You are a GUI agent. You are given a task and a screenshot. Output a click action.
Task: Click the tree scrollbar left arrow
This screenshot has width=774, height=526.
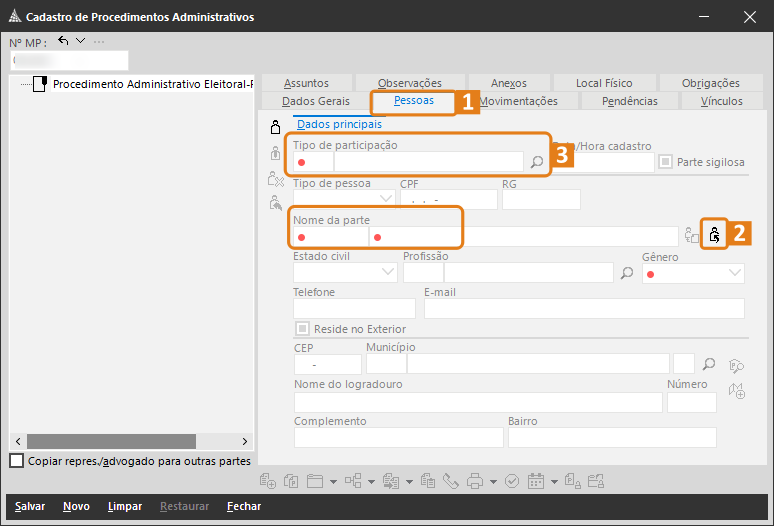click(x=18, y=441)
